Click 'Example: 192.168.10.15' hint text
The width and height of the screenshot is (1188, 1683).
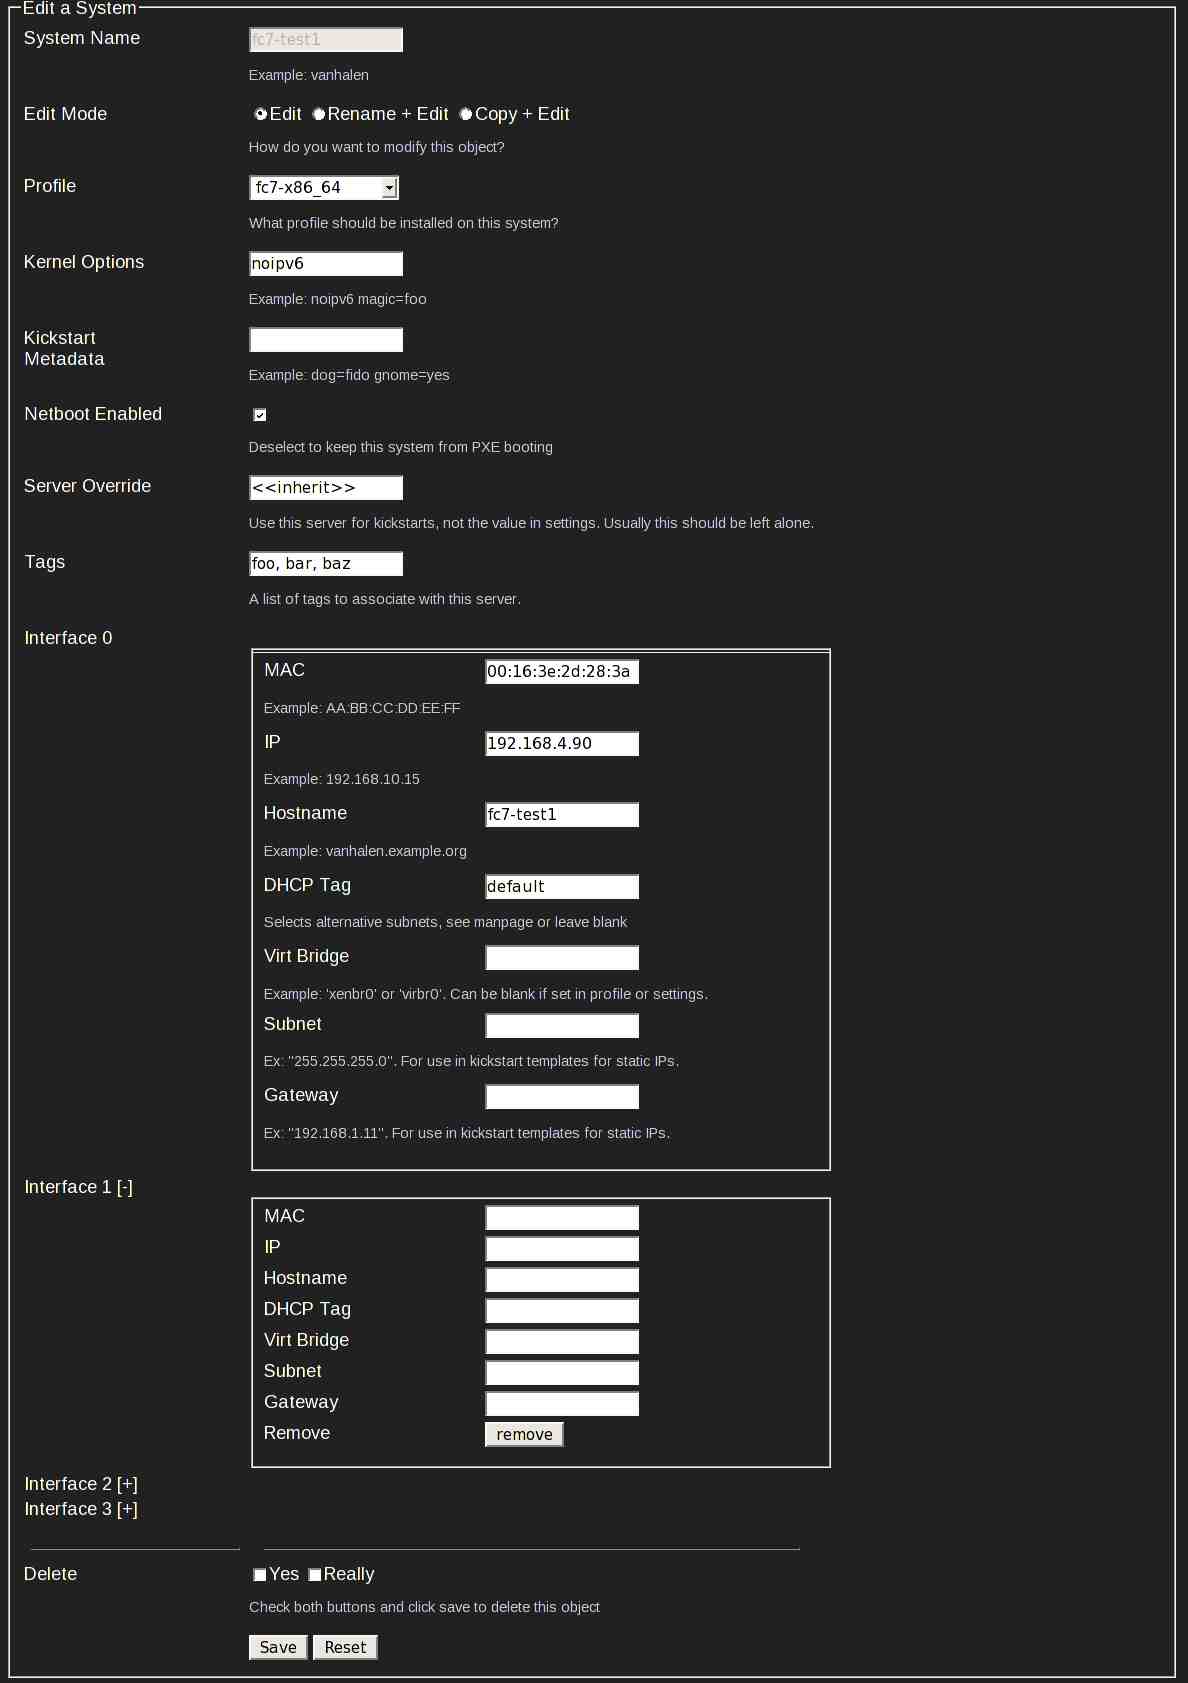click(342, 779)
